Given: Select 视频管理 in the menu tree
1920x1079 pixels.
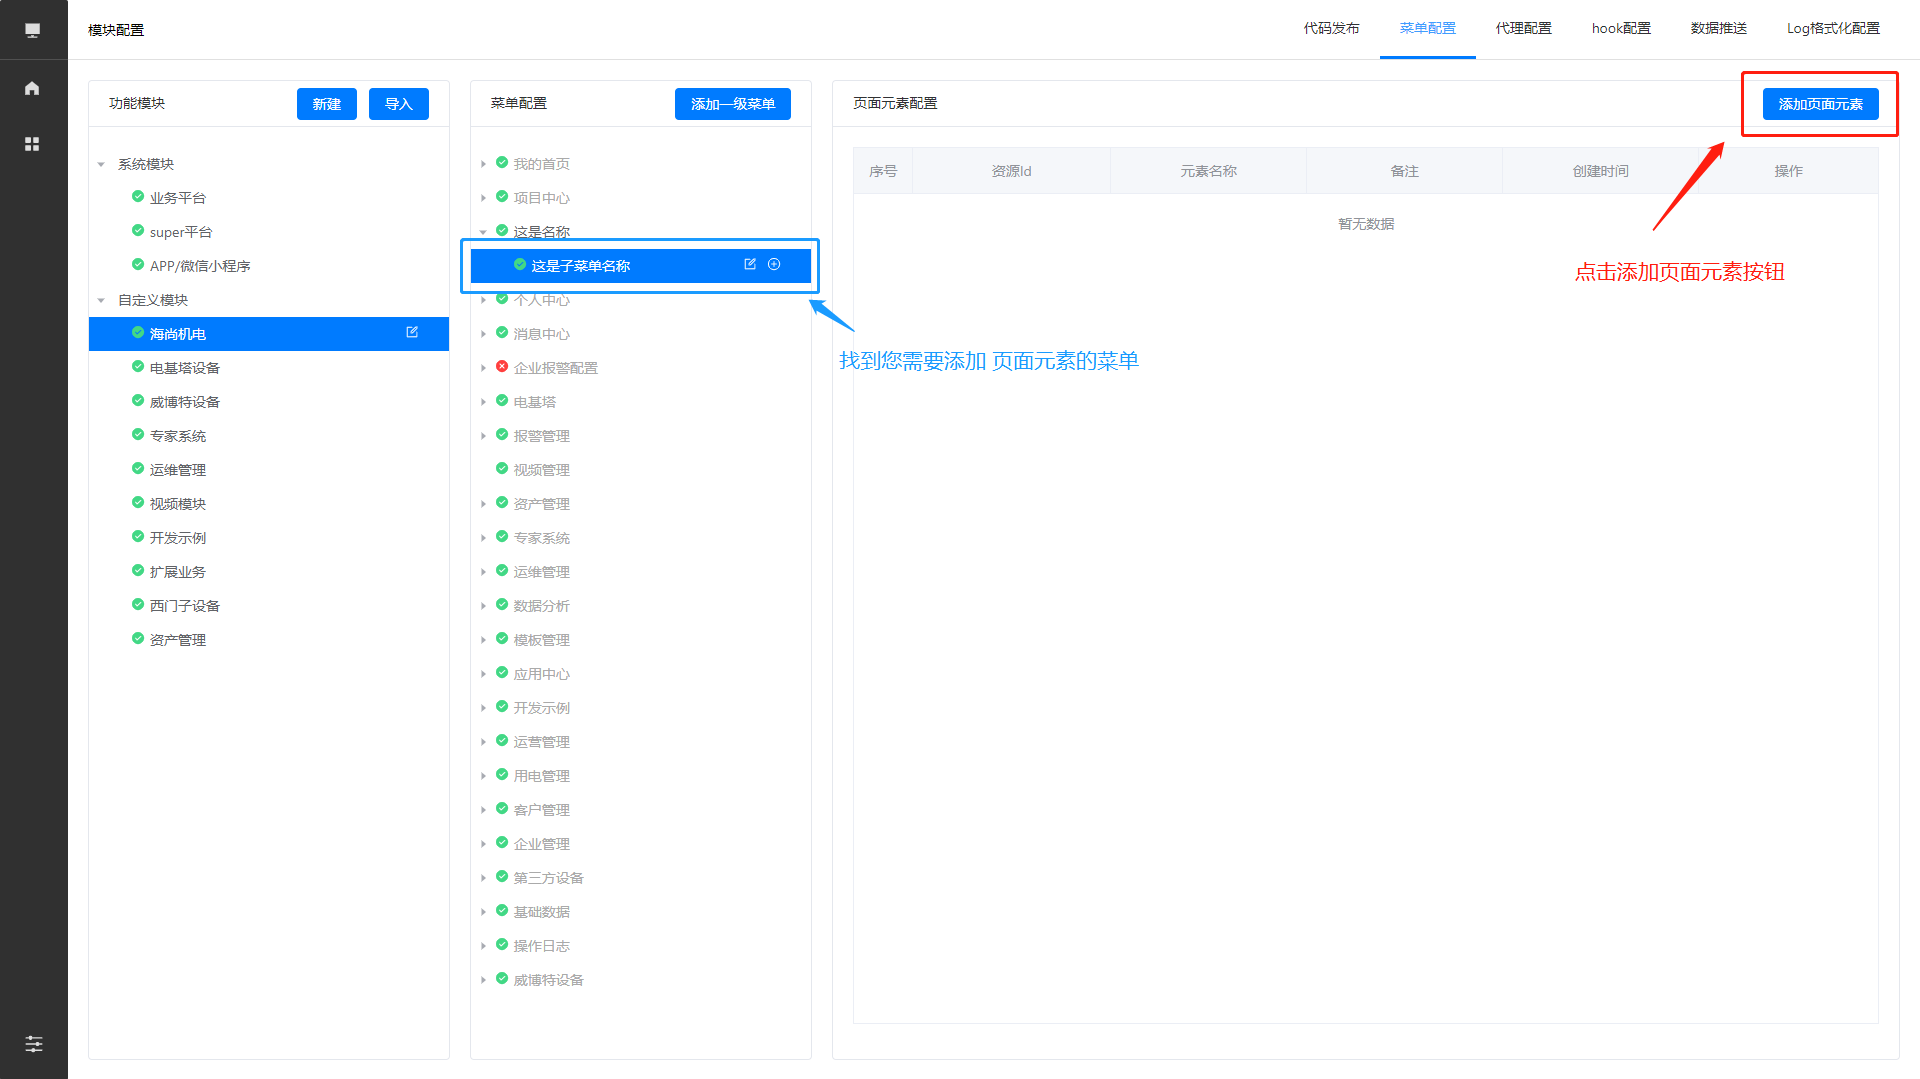Looking at the screenshot, I should [541, 470].
